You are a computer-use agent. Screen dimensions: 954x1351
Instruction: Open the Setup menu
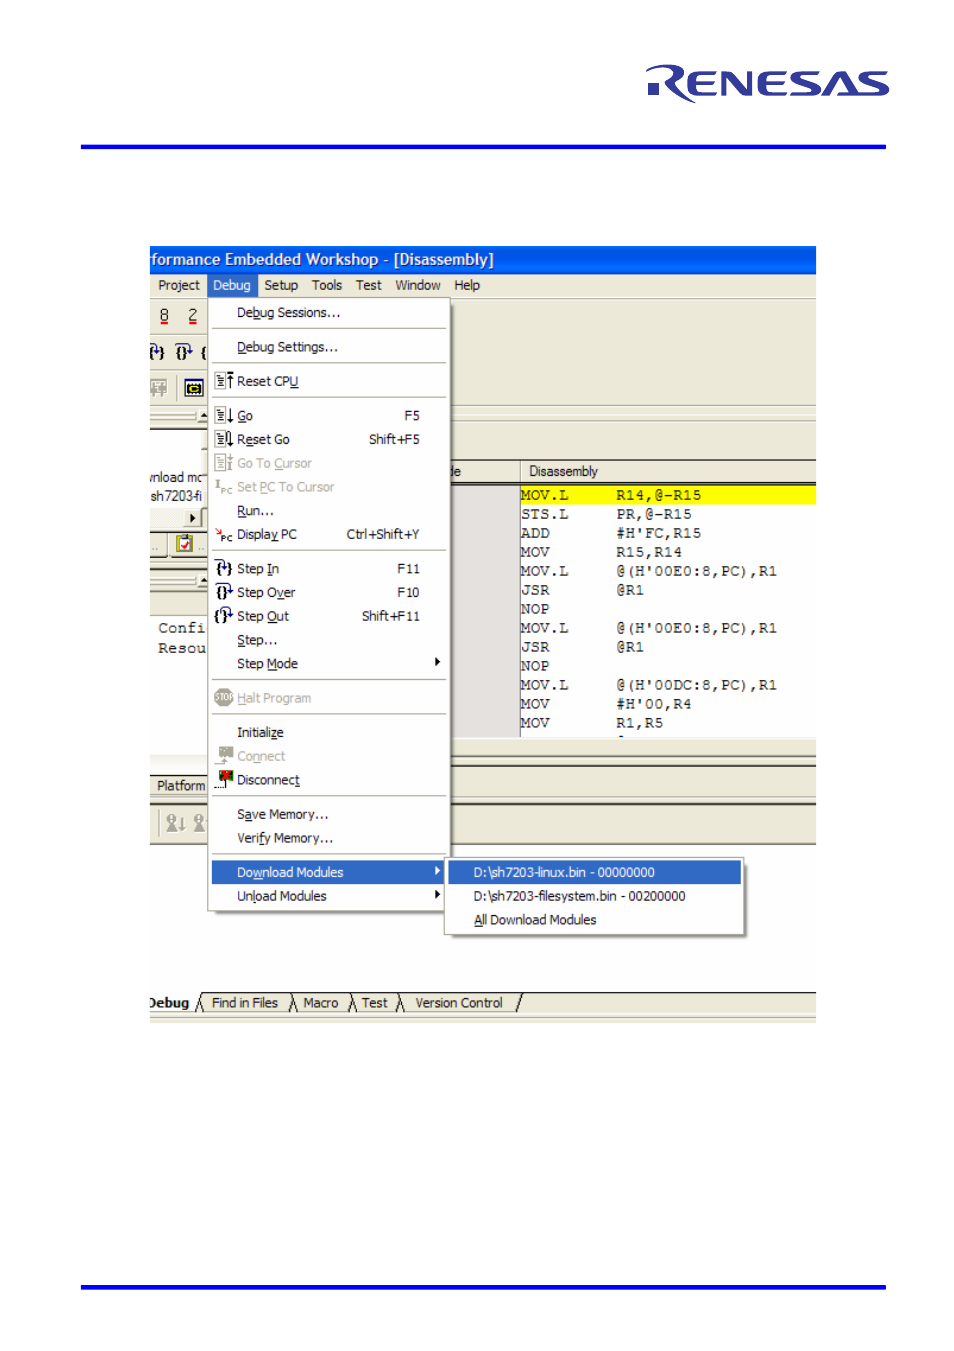point(281,285)
